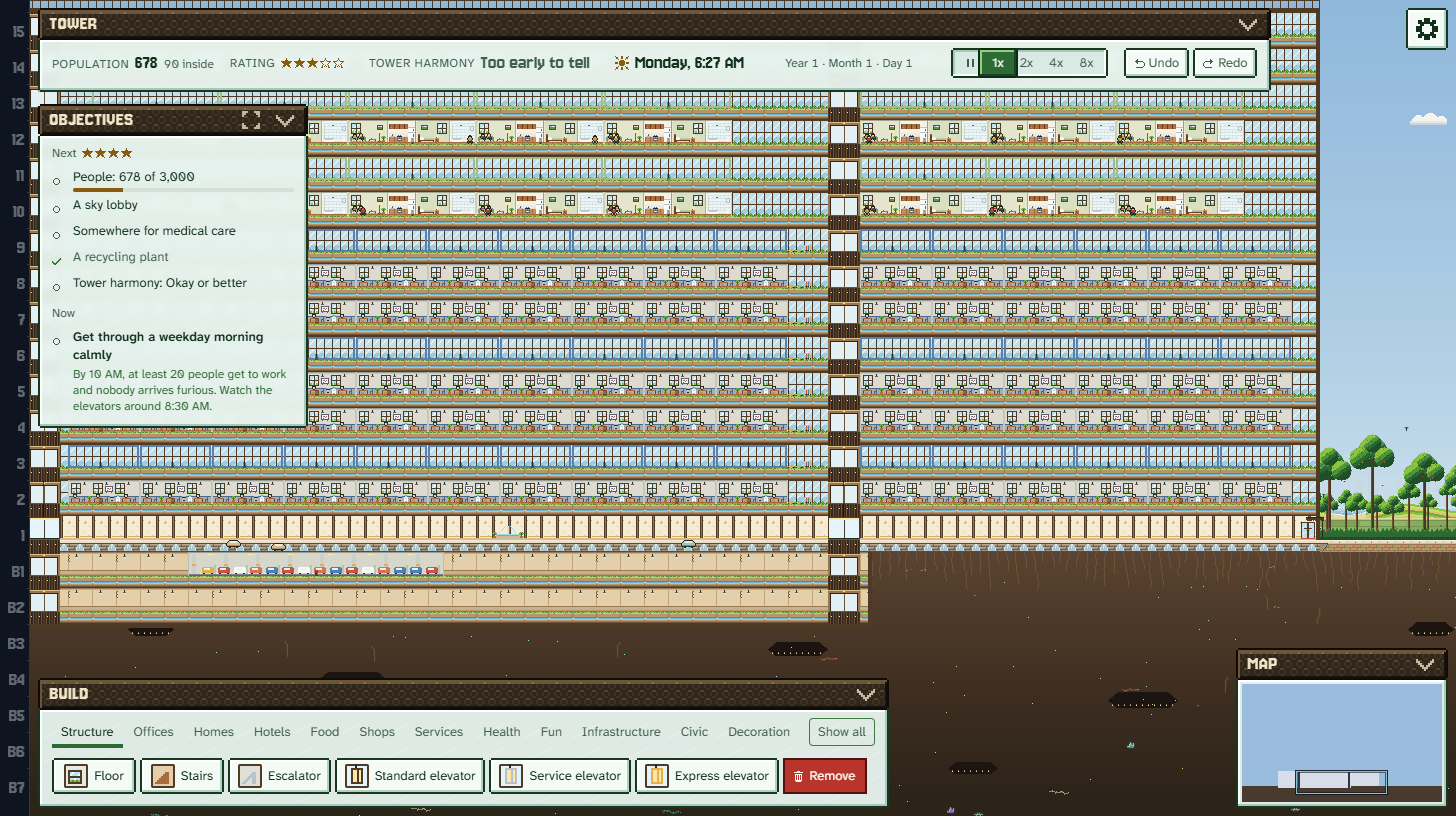Switch to the Structure tab
1456x816 pixels.
pyautogui.click(x=87, y=732)
